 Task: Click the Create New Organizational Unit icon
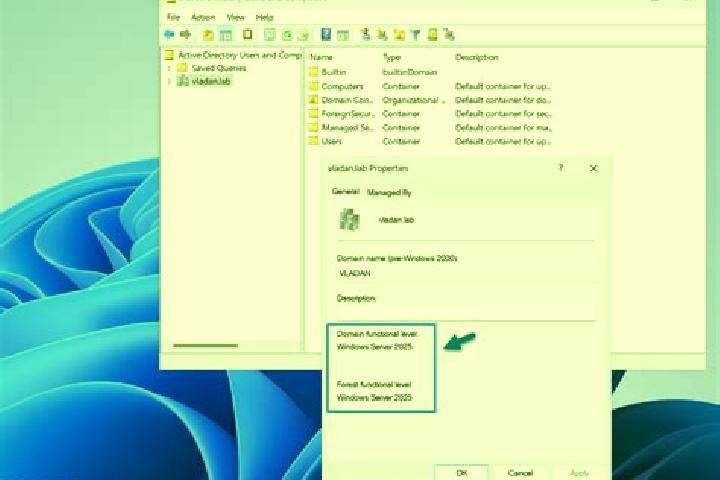(x=399, y=35)
